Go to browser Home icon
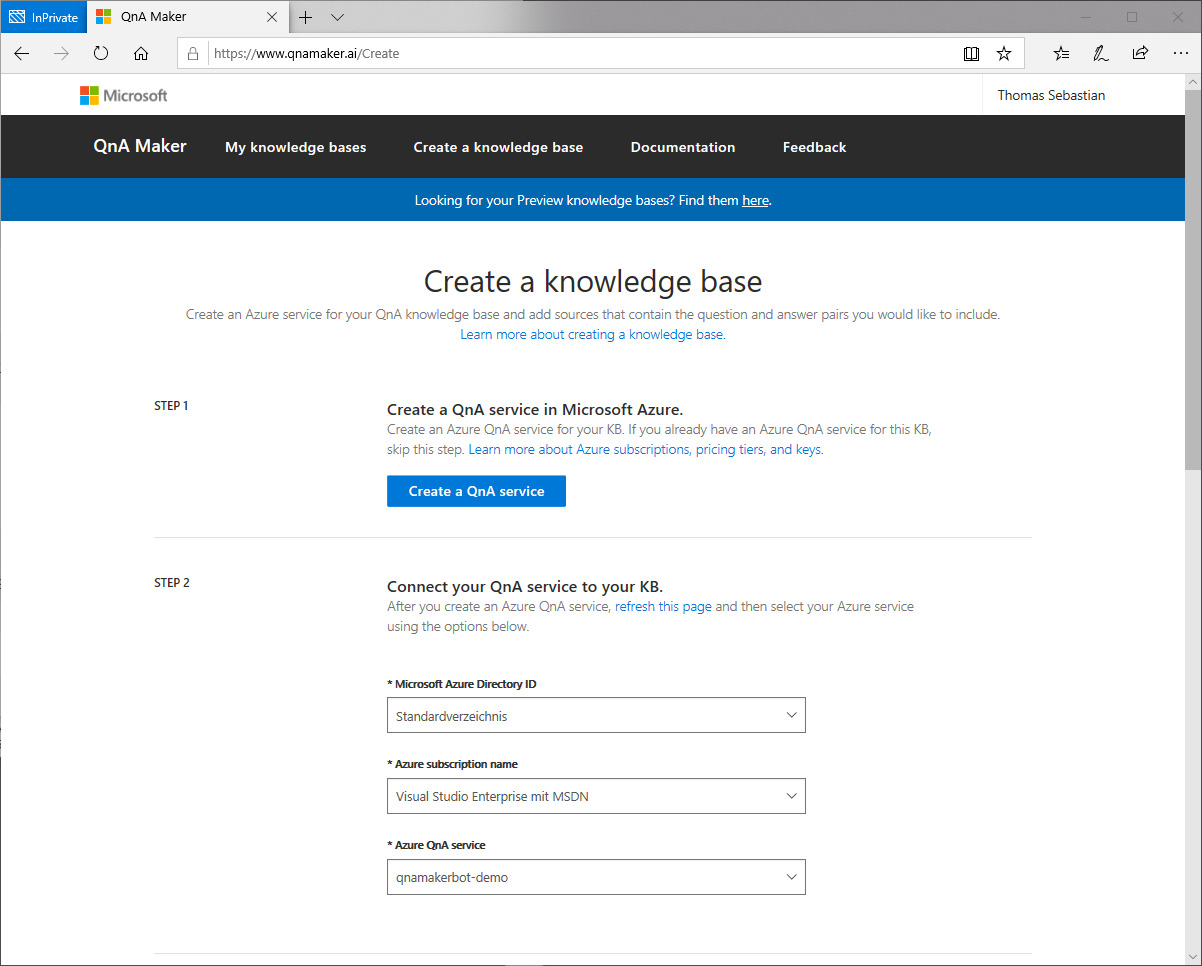 [141, 54]
